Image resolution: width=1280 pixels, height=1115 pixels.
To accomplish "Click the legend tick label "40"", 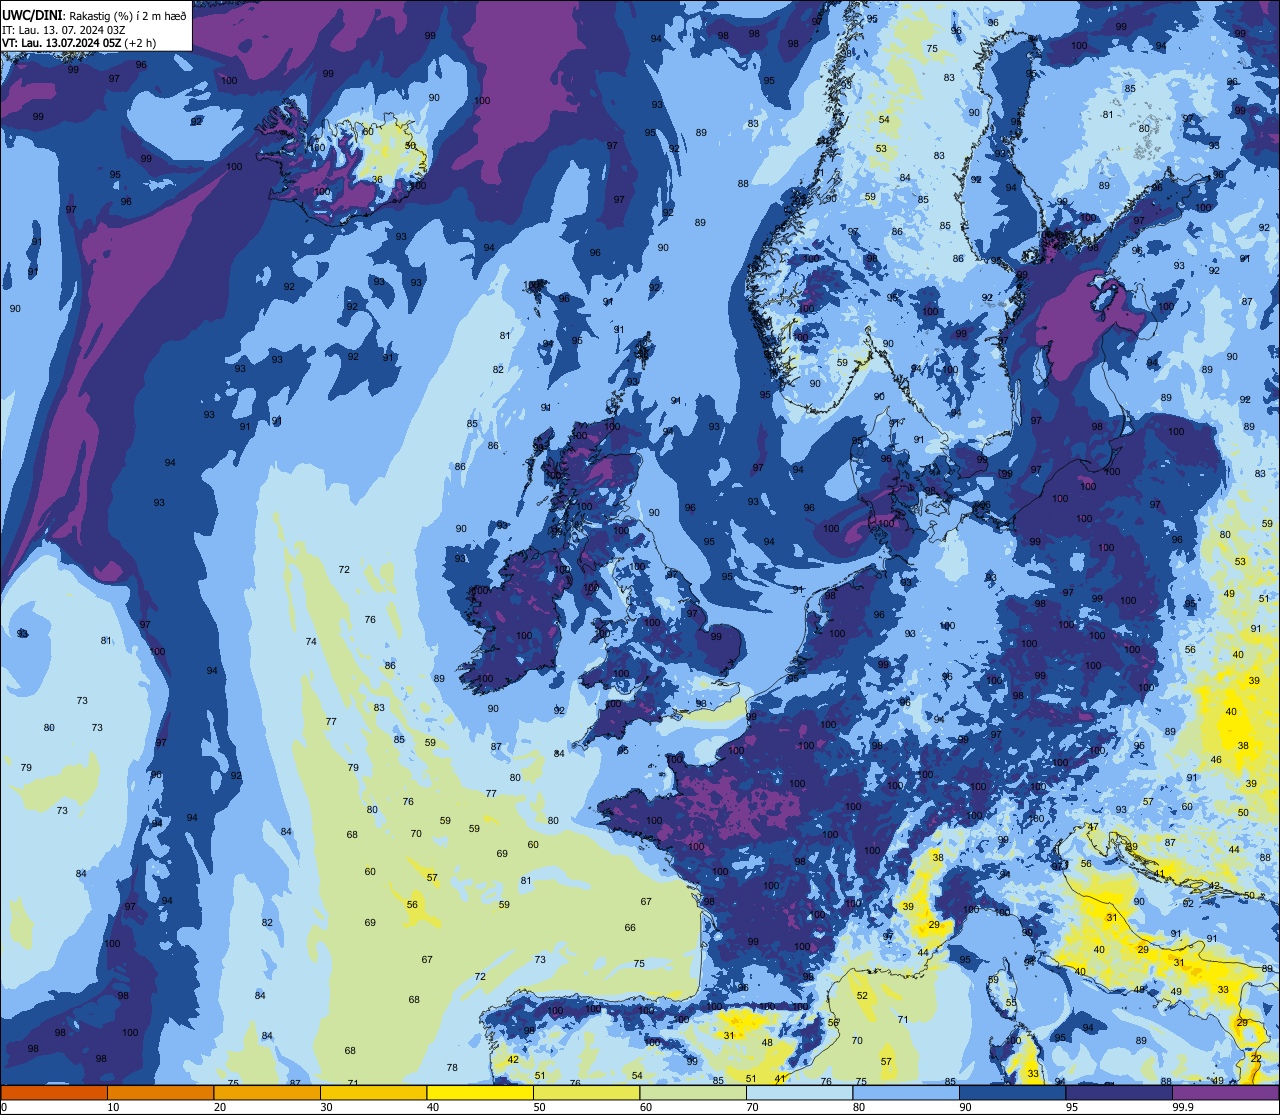I will [x=433, y=1107].
